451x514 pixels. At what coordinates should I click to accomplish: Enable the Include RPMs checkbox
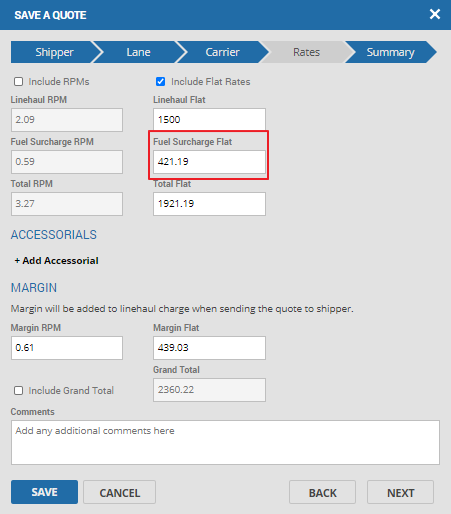pos(19,82)
